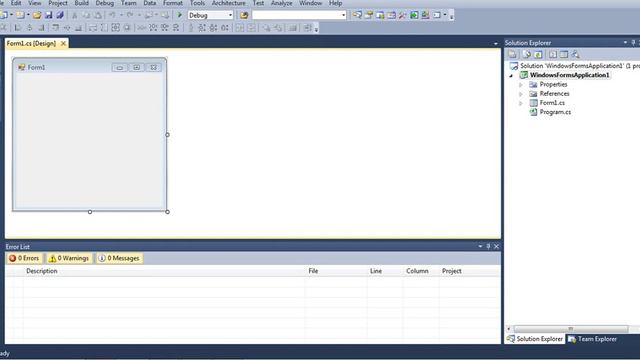
Task: Close the Form1.cs [Design] tab
Action: tap(63, 43)
